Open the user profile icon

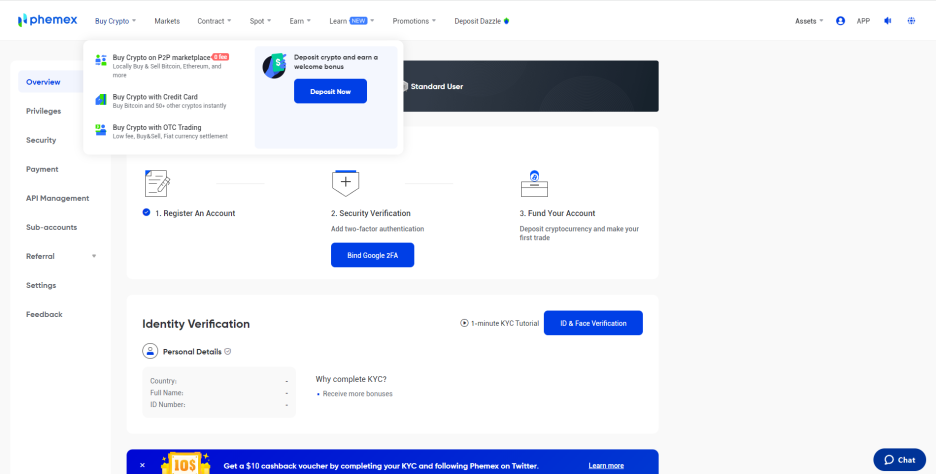[x=840, y=21]
